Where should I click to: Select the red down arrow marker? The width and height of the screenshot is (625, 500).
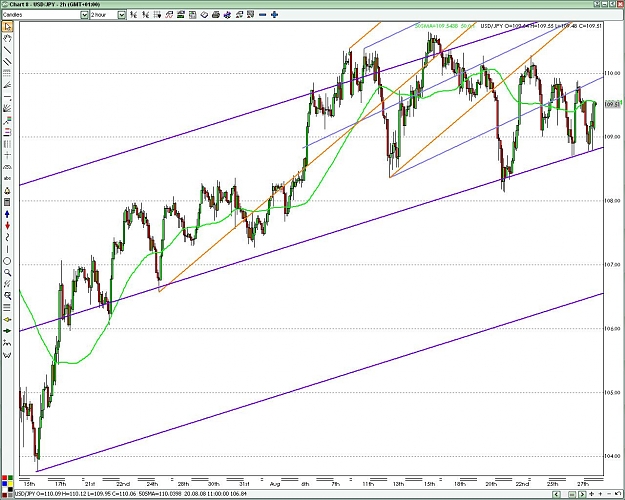[x=7, y=226]
